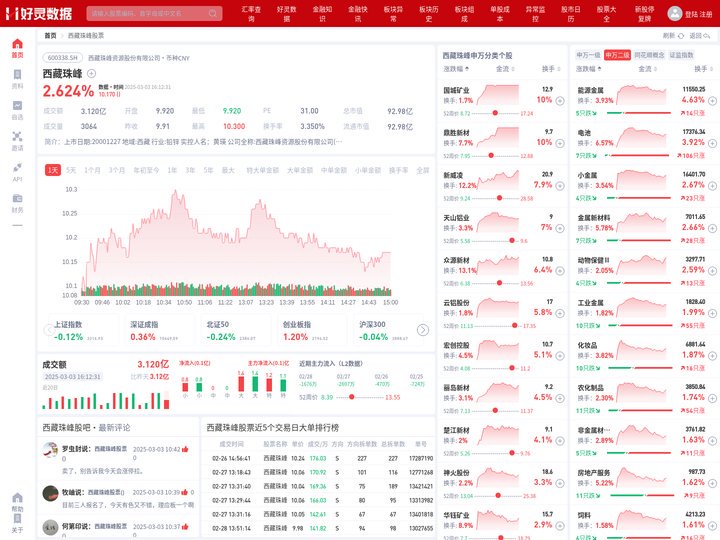Click the right arrow of index carousel
Viewport: 720px width, 540px height.
423,330
